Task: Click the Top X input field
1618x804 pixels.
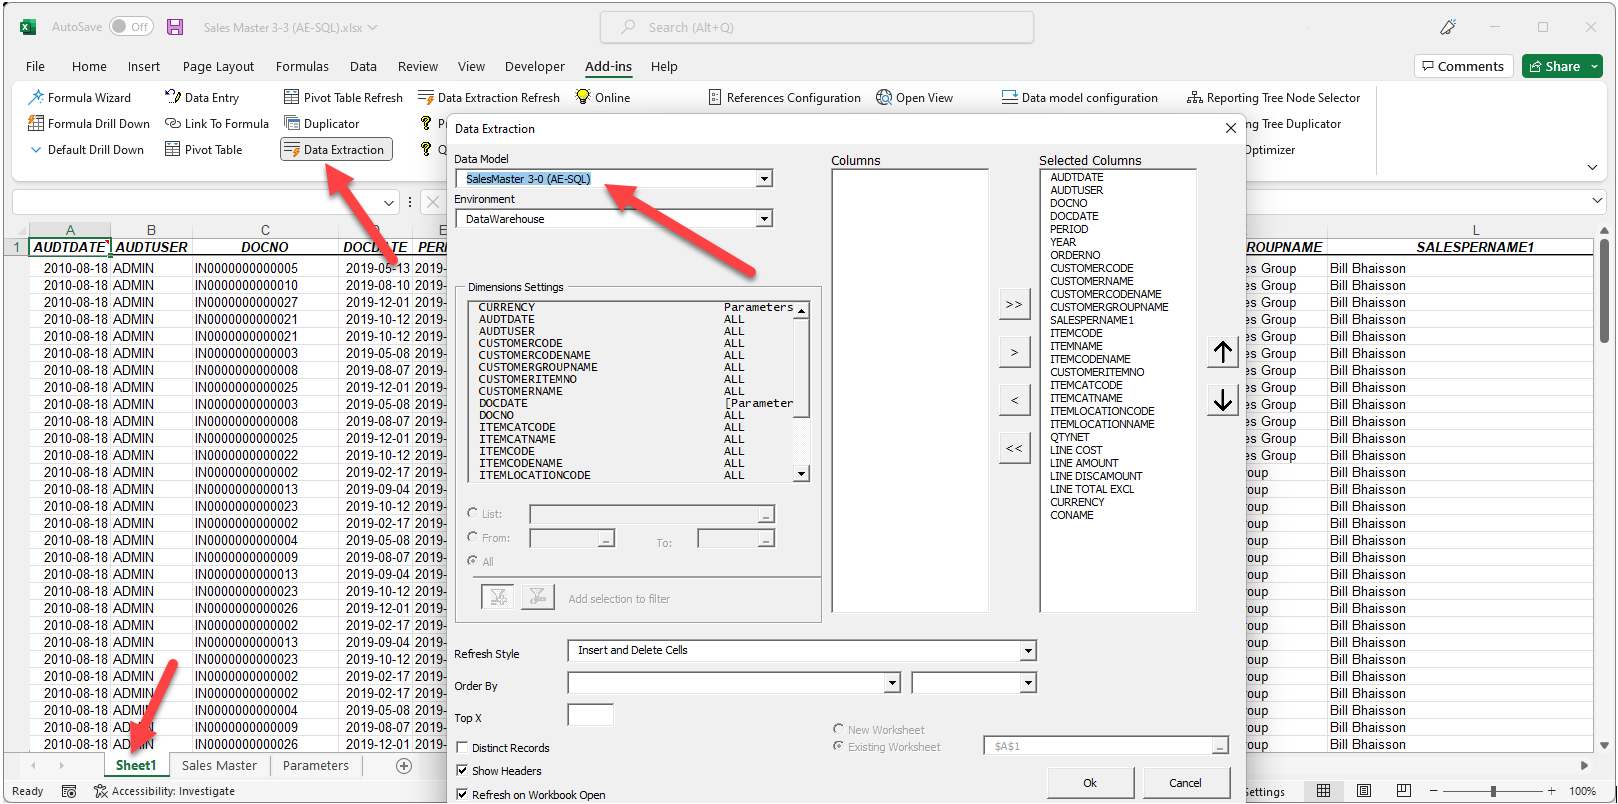Action: pyautogui.click(x=590, y=716)
